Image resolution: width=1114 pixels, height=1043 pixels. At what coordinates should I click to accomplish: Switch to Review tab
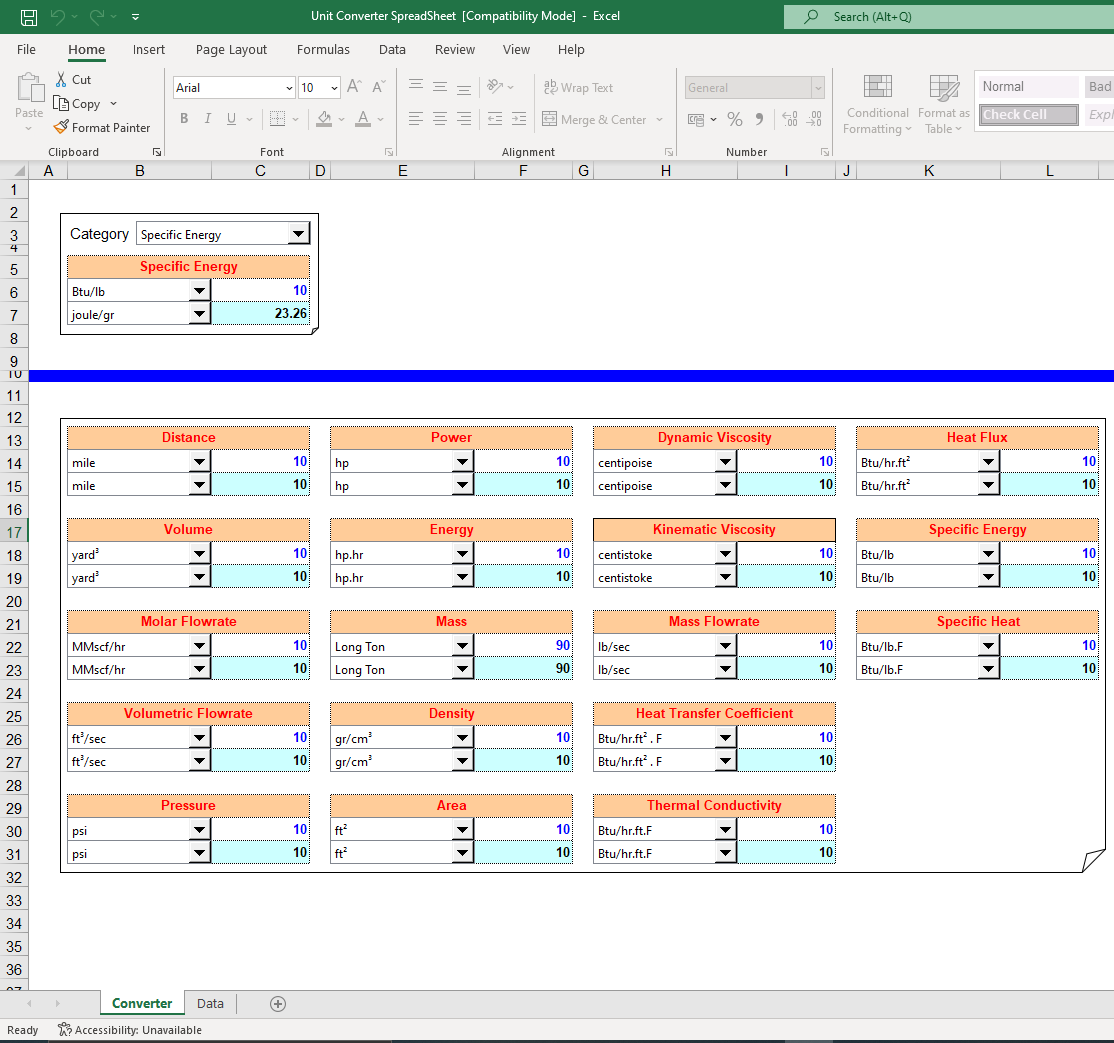pos(455,50)
